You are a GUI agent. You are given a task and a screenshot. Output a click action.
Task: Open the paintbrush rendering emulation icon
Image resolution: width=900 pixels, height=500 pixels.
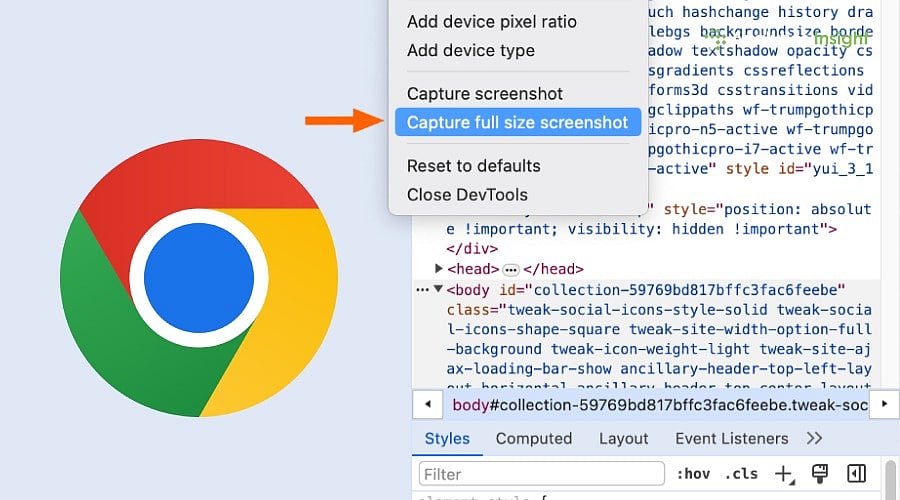820,474
